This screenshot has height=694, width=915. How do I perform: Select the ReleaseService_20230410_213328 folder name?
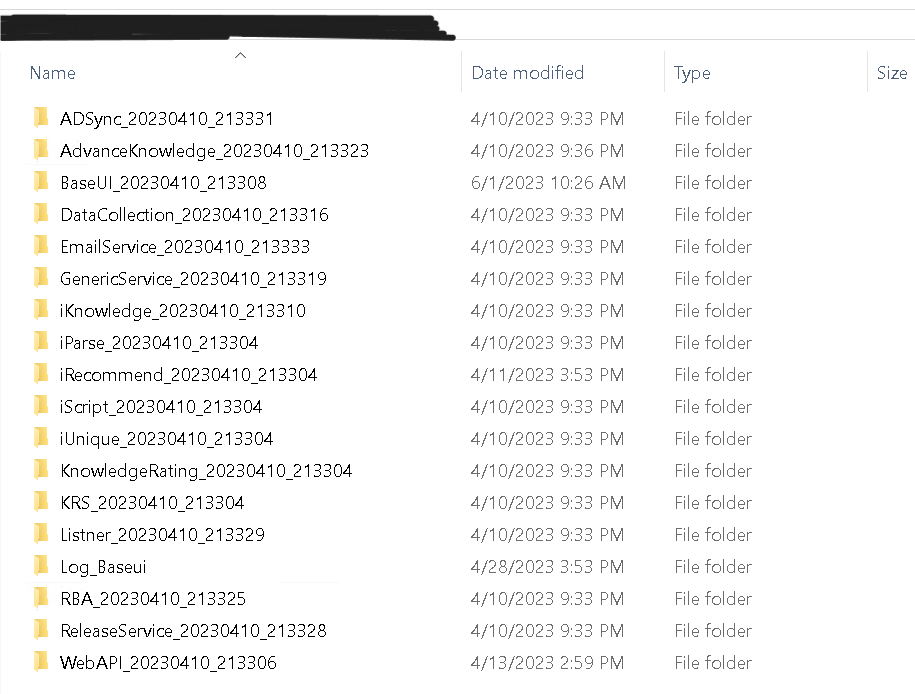coord(193,631)
